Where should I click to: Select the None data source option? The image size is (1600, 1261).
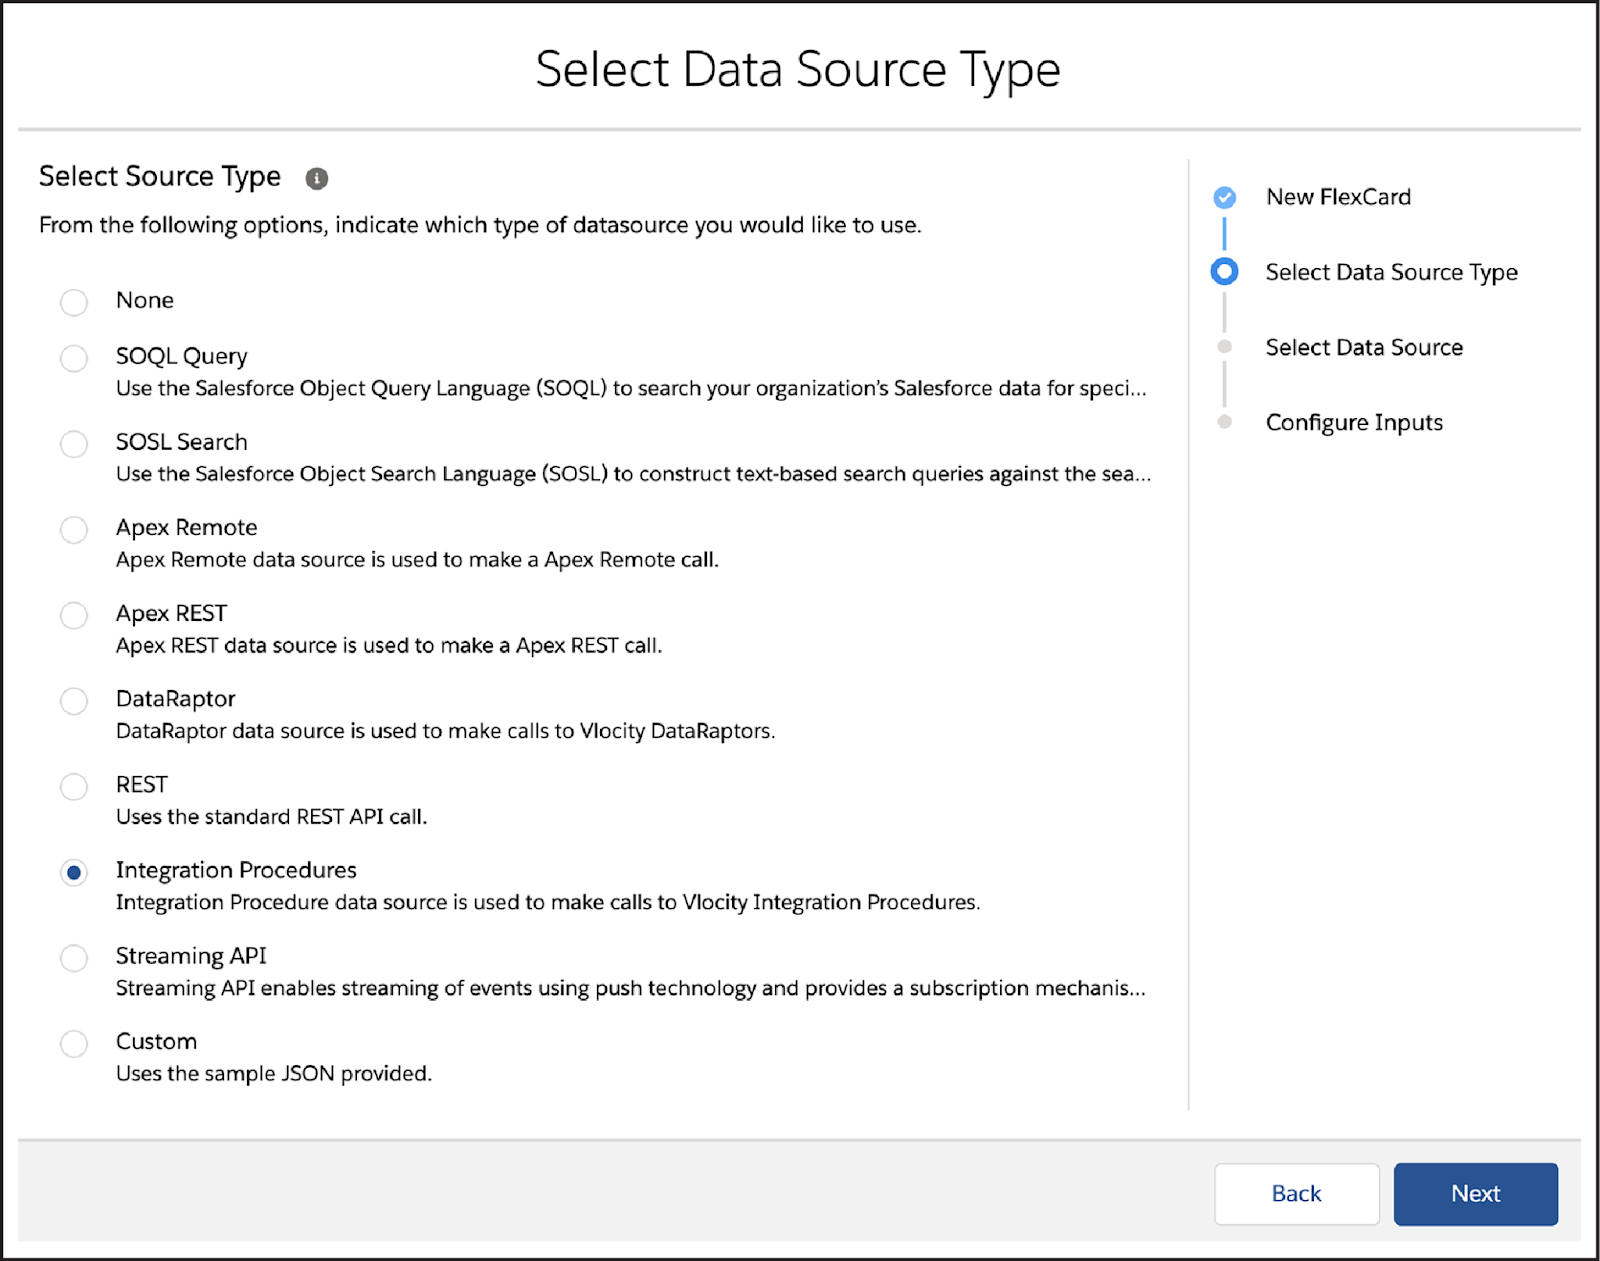point(73,302)
